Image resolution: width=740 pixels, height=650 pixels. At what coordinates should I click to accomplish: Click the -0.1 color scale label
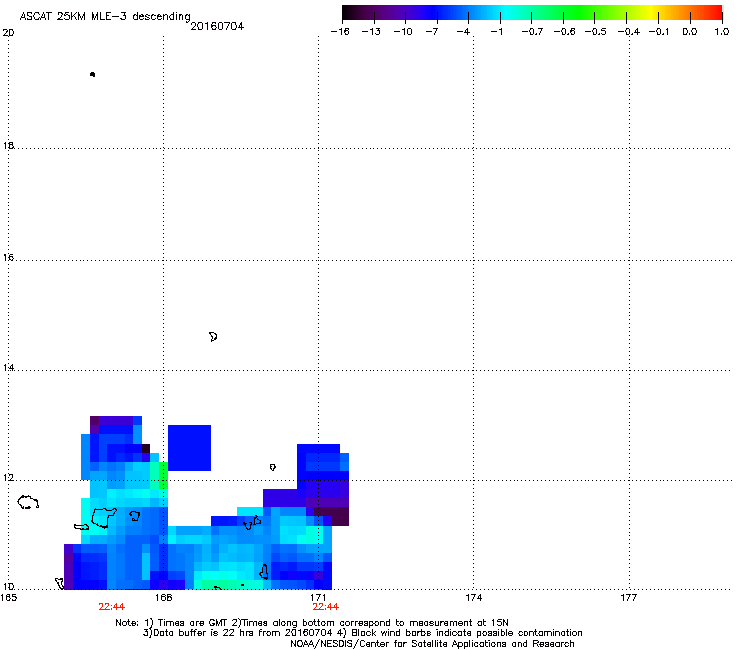[659, 32]
